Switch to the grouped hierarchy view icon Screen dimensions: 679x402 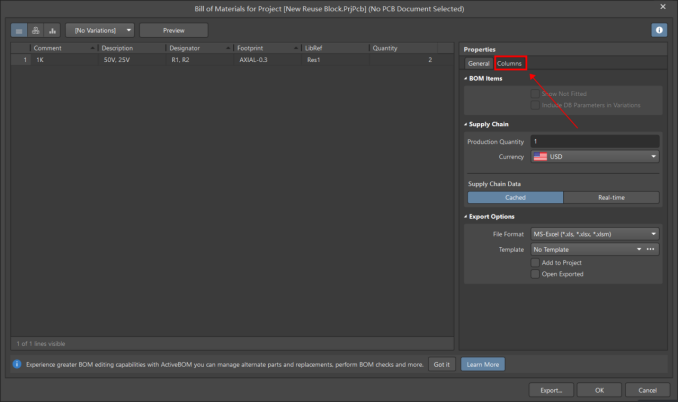tap(36, 30)
